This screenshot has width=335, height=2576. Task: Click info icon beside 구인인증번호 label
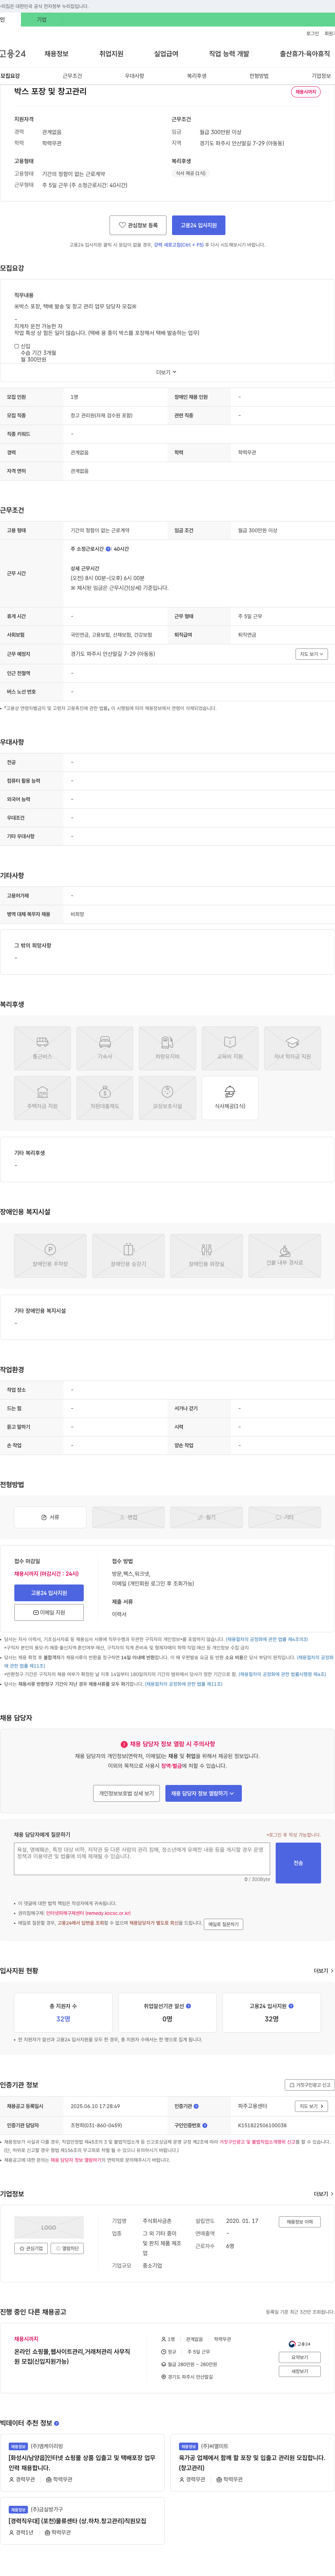[205, 2125]
